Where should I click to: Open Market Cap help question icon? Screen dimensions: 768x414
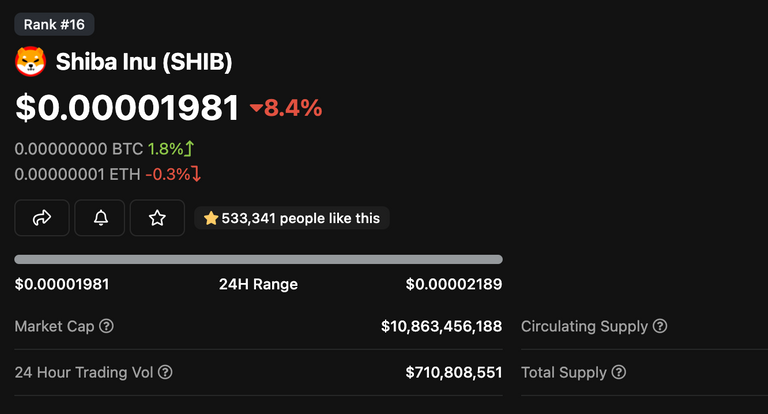(x=106, y=326)
